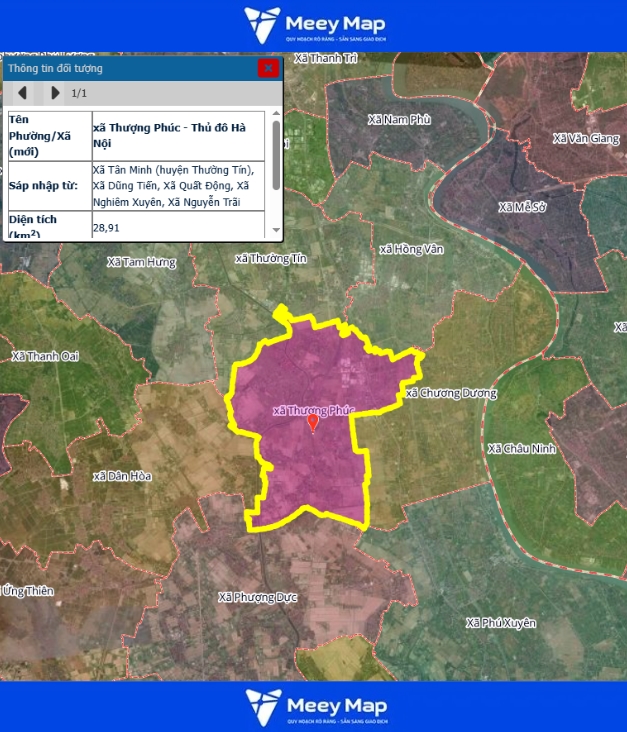
Task: Click the red location pin marker
Action: (313, 422)
